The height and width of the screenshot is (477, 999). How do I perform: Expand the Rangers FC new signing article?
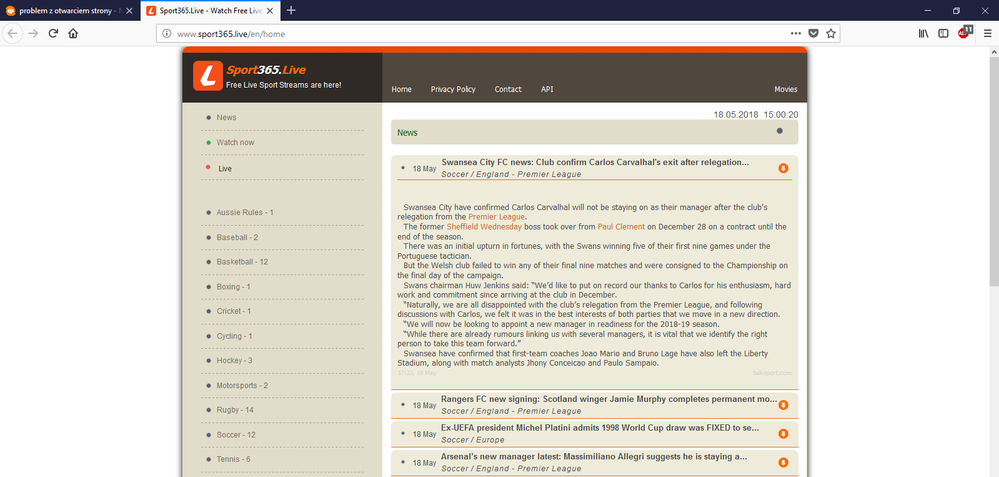(783, 405)
